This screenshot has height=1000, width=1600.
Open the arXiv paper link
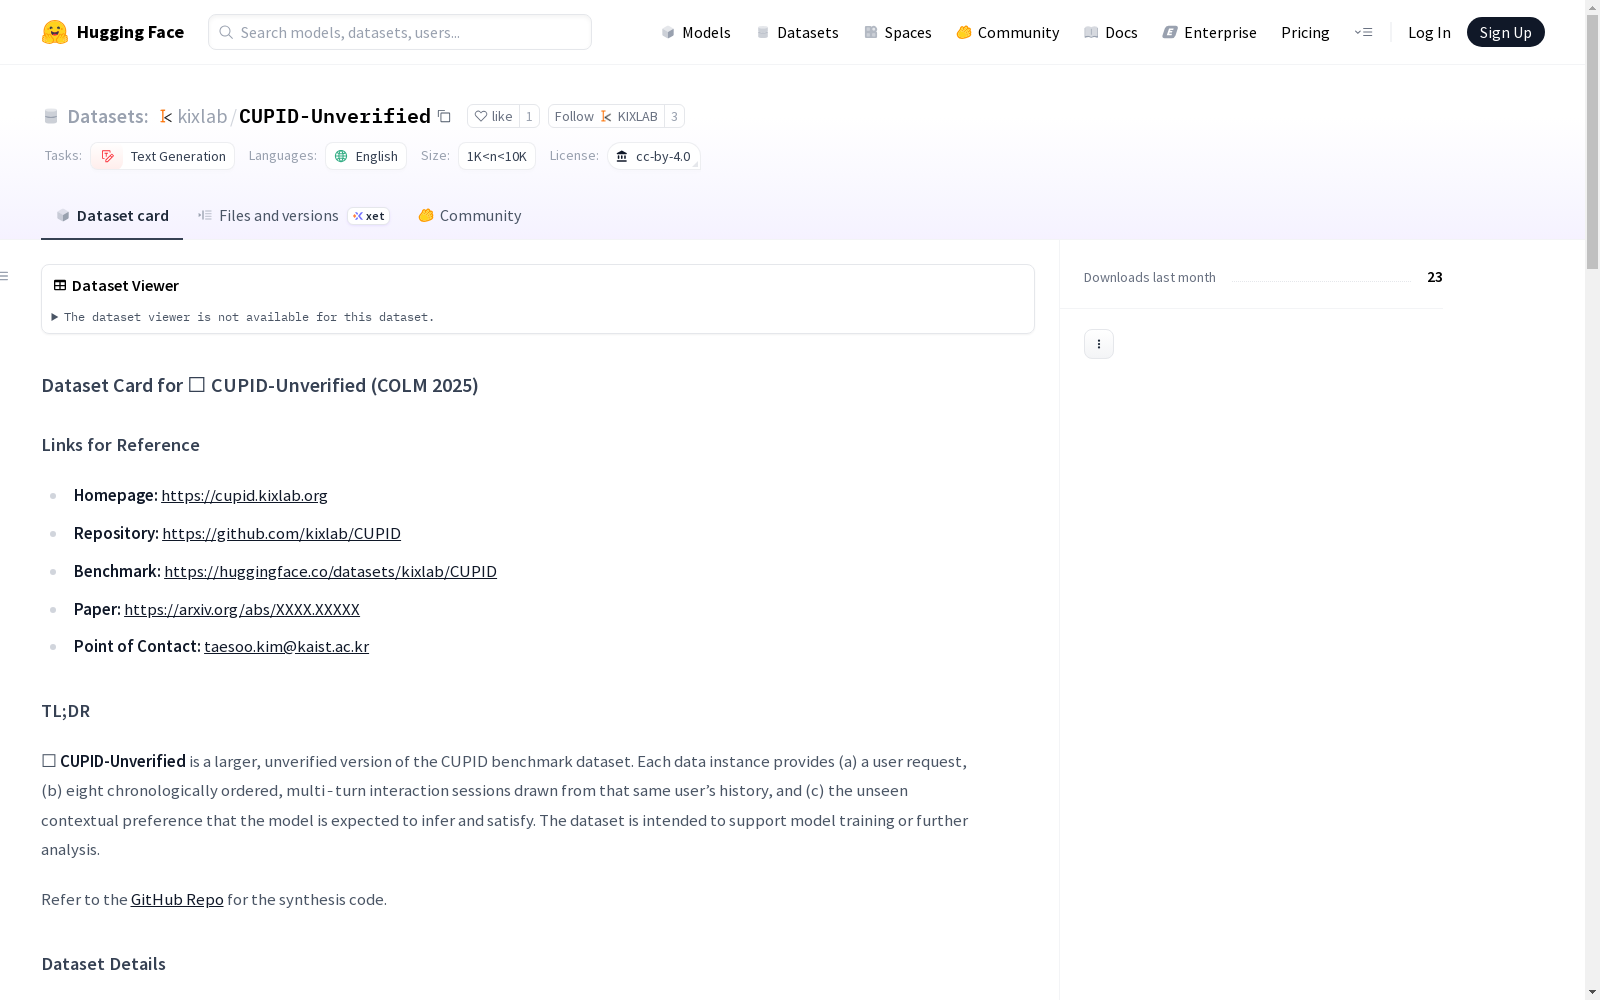[x=242, y=609]
